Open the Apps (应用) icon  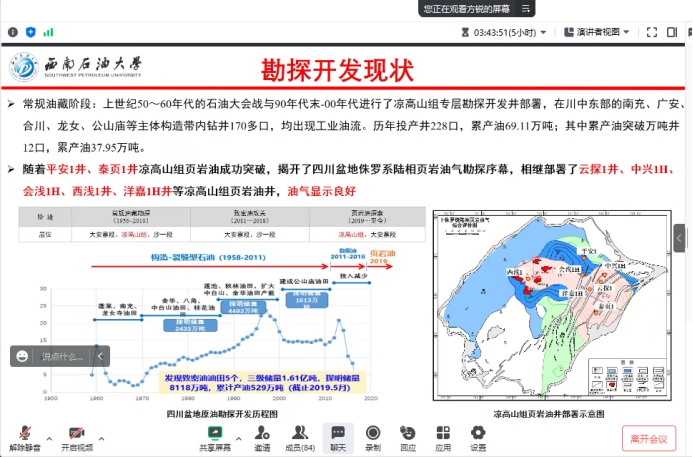point(443,434)
